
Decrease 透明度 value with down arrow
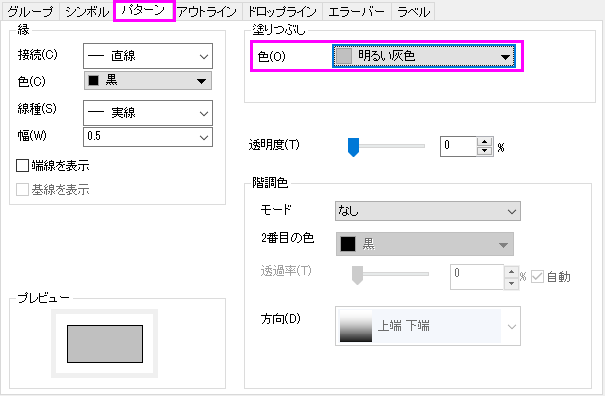tap(485, 151)
